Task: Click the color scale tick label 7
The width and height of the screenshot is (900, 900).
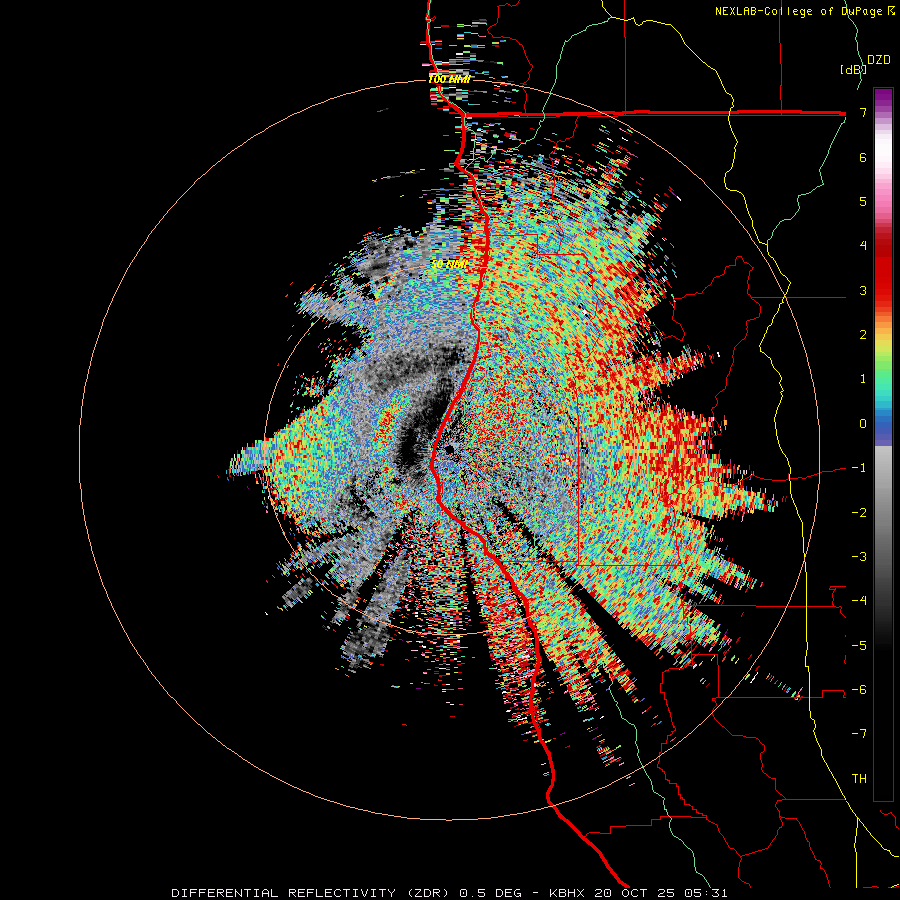Action: tap(863, 112)
